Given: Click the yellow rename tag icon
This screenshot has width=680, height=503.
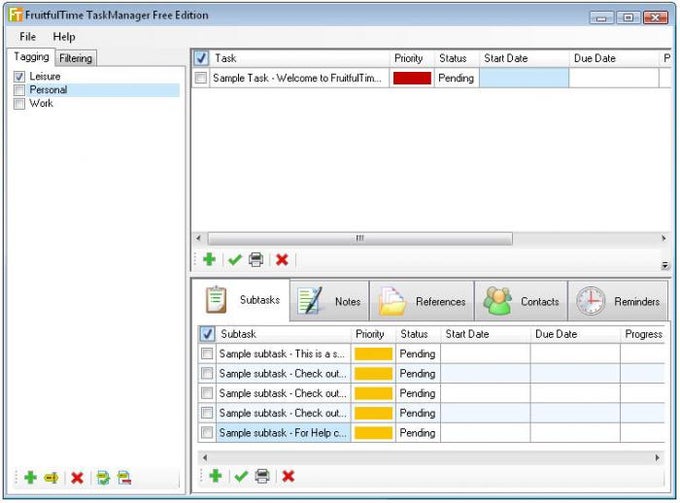Looking at the screenshot, I should 51,478.
